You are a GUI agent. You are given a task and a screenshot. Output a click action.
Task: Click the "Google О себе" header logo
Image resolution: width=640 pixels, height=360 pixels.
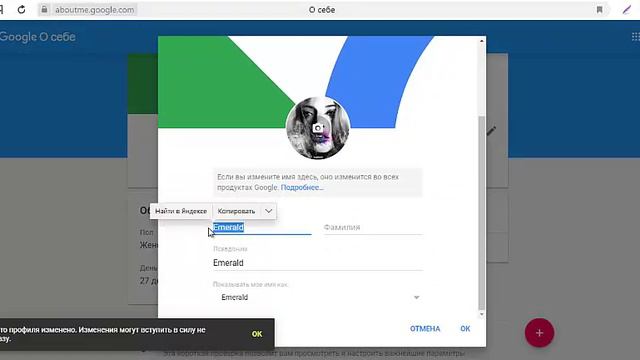click(x=38, y=37)
